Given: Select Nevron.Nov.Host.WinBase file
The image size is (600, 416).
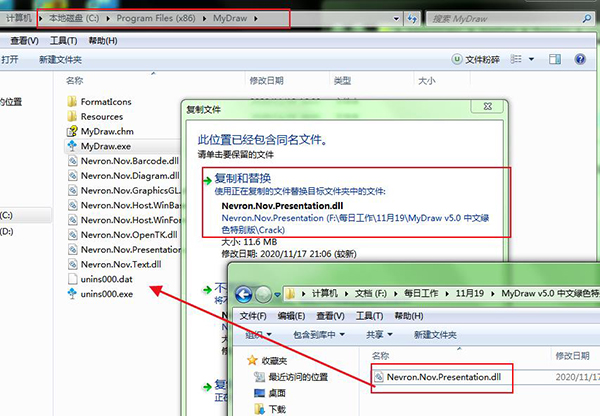Looking at the screenshot, I should [123, 205].
